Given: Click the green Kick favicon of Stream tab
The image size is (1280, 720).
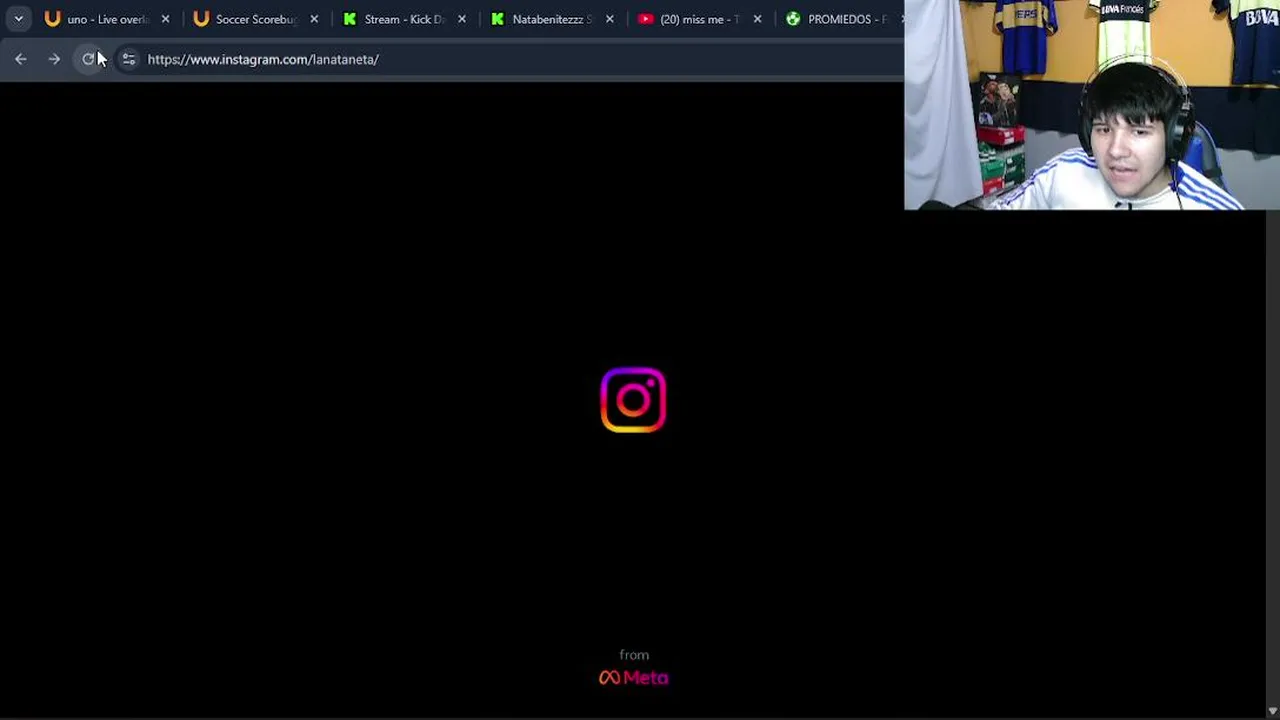Looking at the screenshot, I should point(349,19).
